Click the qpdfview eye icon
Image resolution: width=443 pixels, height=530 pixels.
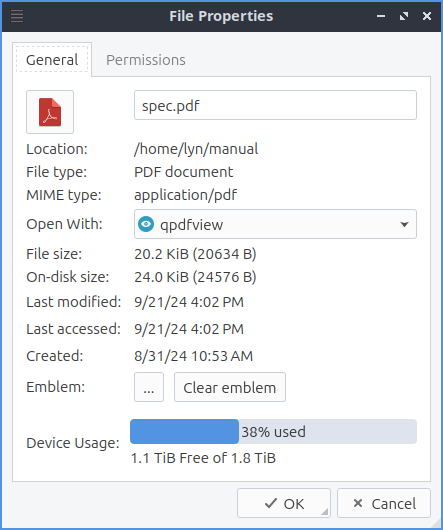[146, 224]
